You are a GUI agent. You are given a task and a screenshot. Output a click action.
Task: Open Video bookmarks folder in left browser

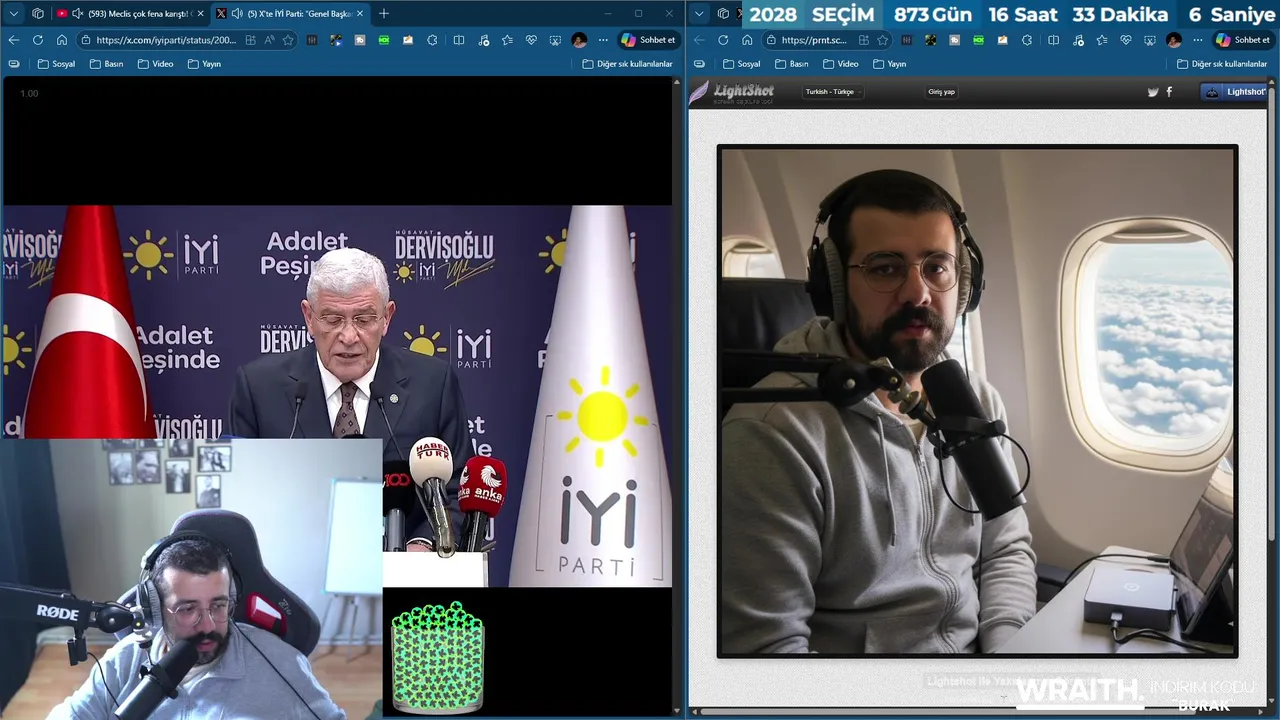tap(155, 64)
